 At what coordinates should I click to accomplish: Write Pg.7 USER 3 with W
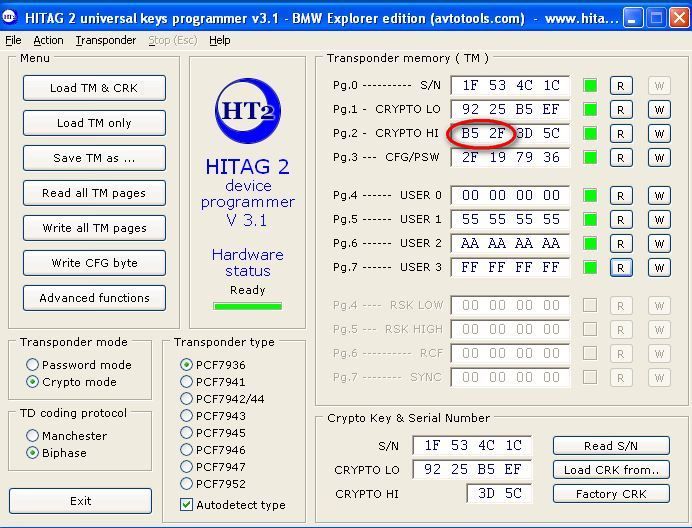click(x=659, y=268)
